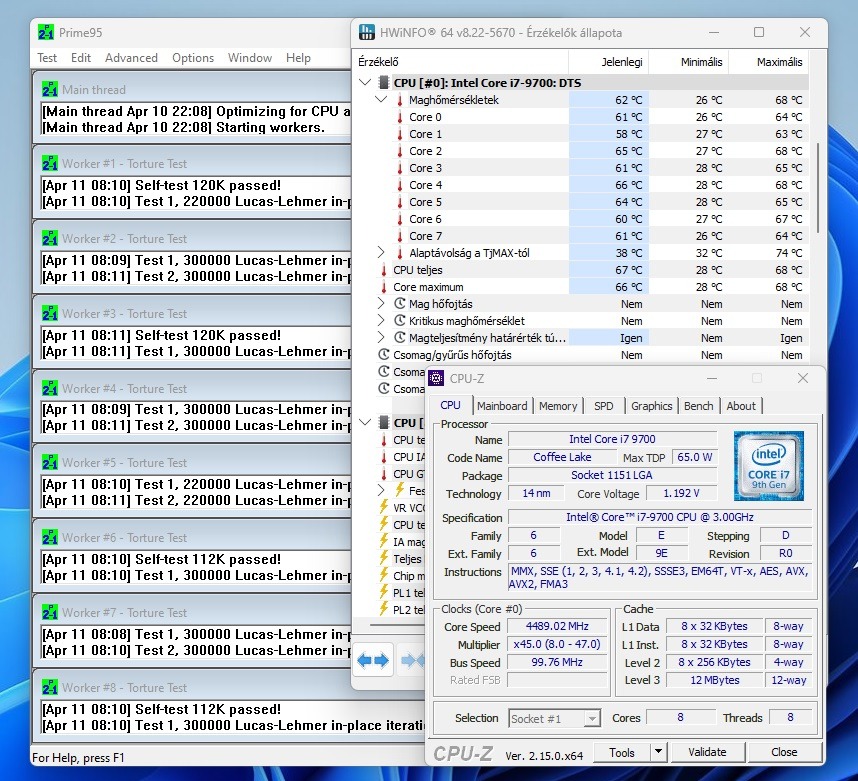Click the HWiNFO sensor list vertical scrollbar
The image size is (858, 781).
pyautogui.click(x=818, y=188)
